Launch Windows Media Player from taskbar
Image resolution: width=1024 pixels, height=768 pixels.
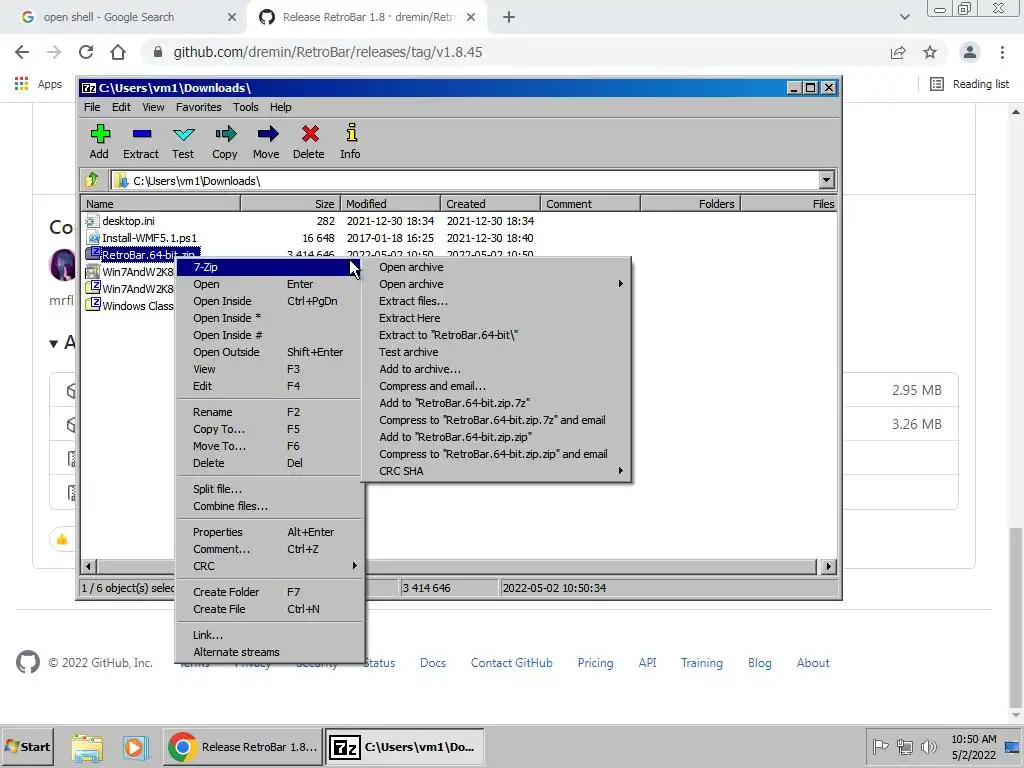(x=135, y=747)
